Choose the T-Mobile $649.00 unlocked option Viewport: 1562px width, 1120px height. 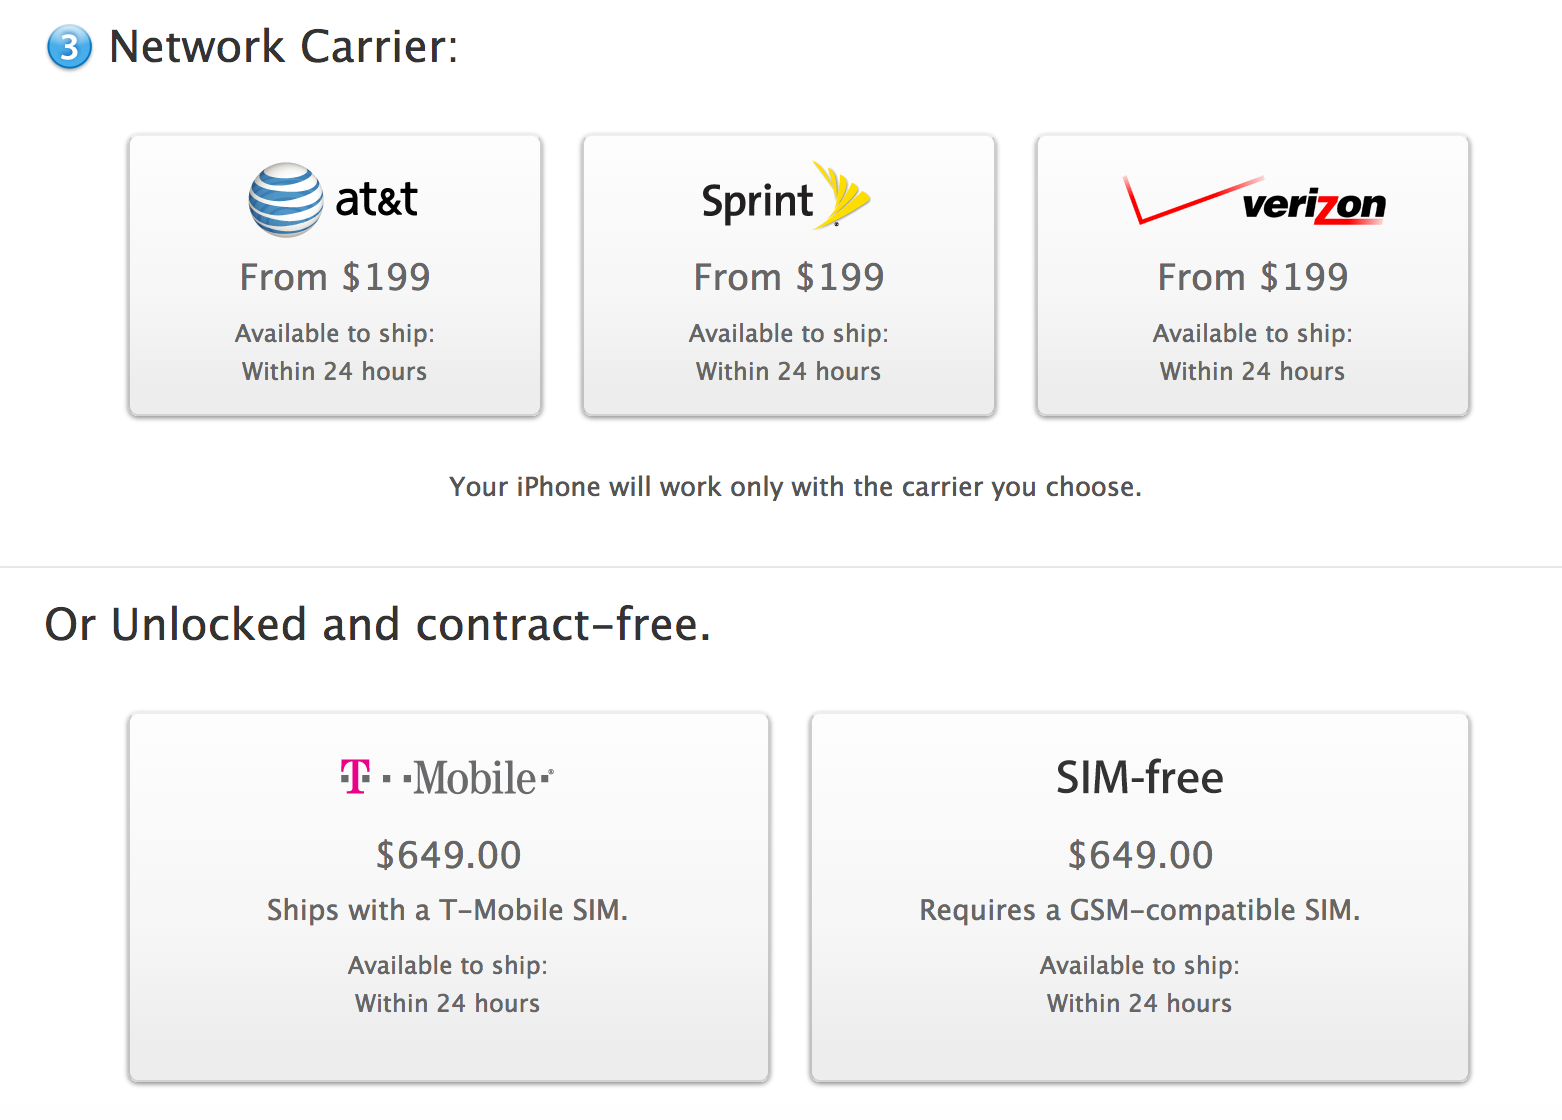(448, 855)
